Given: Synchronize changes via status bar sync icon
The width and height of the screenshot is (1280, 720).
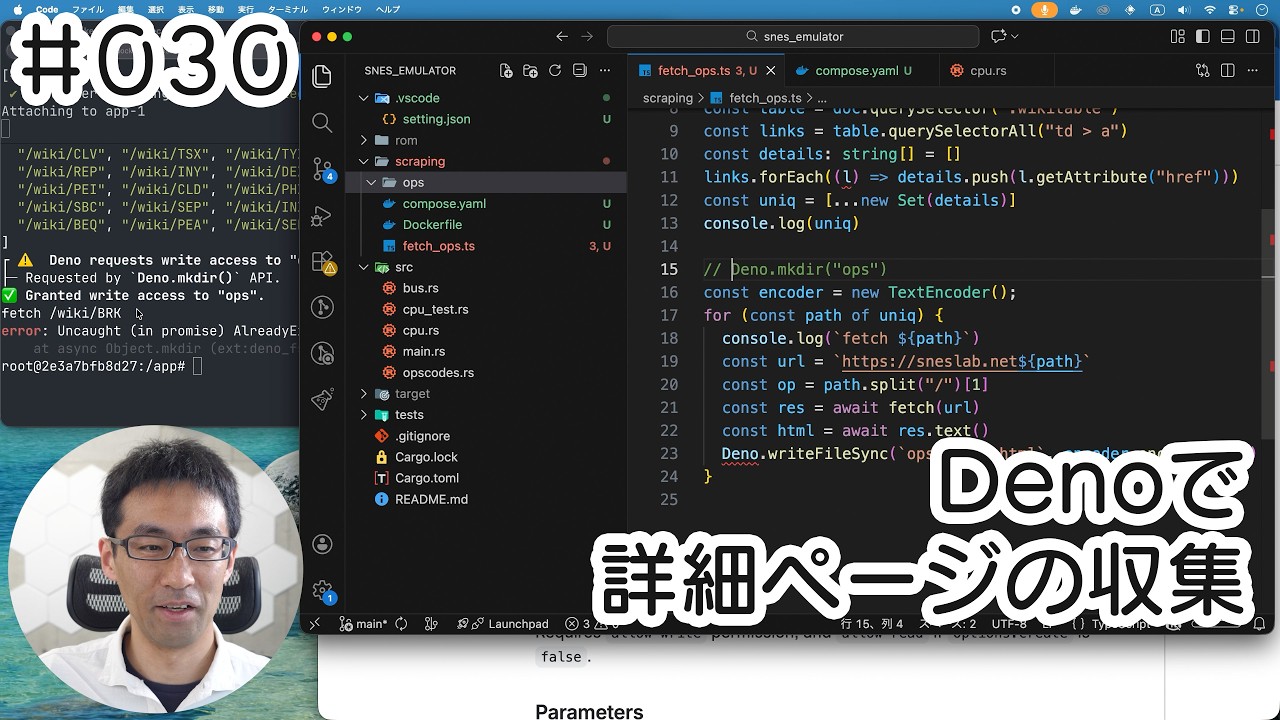Looking at the screenshot, I should point(401,624).
